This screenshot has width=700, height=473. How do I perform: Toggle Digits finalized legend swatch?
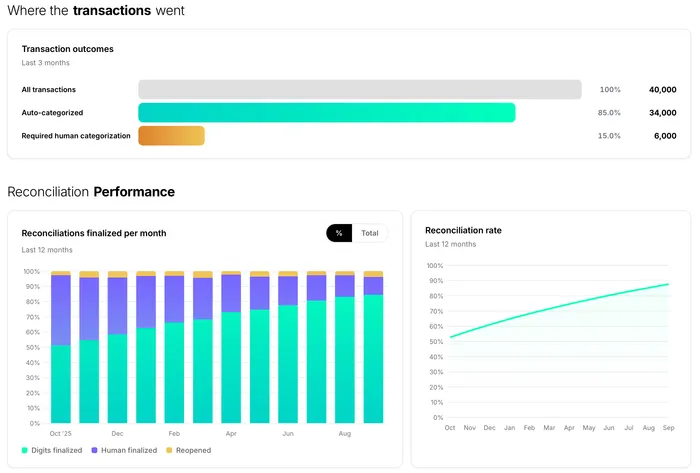(25, 450)
